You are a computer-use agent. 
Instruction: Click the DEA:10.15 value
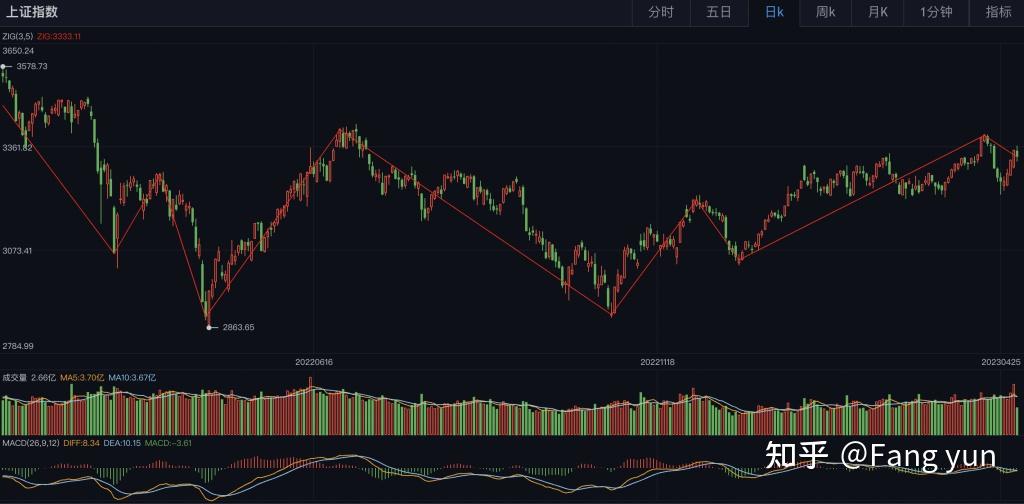tap(122, 443)
